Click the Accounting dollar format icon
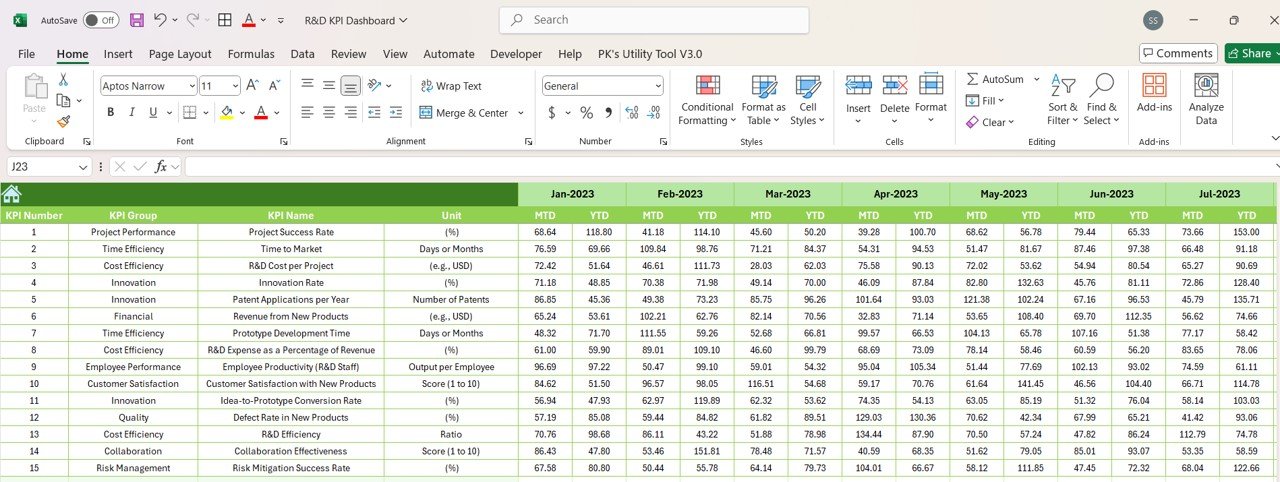Viewport: 1280px width, 482px height. [552, 113]
